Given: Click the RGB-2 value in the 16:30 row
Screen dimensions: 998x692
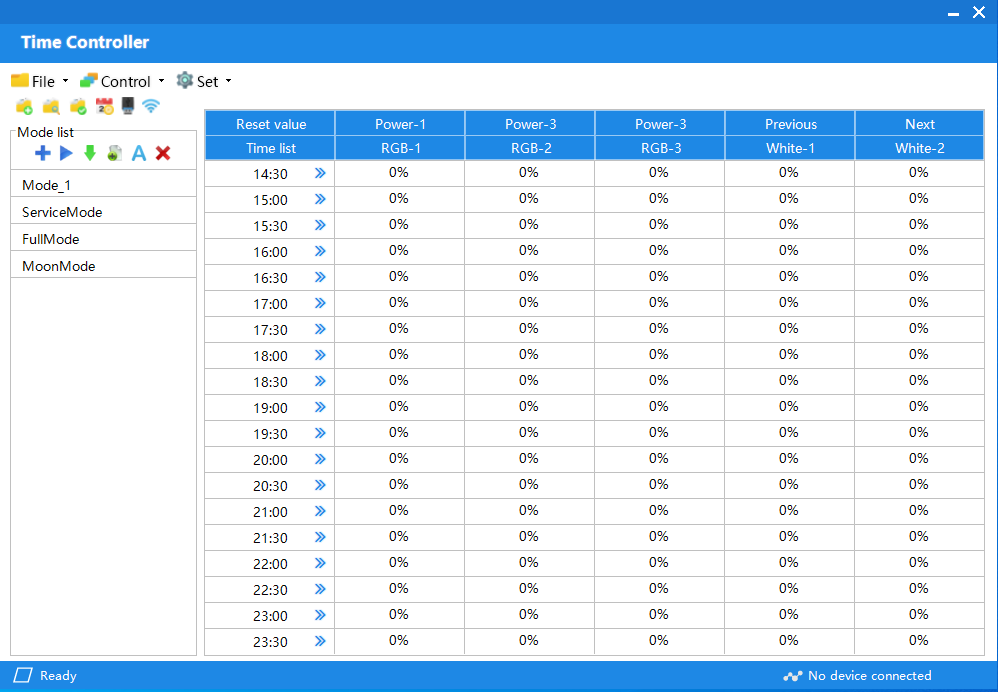Looking at the screenshot, I should pos(529,276).
